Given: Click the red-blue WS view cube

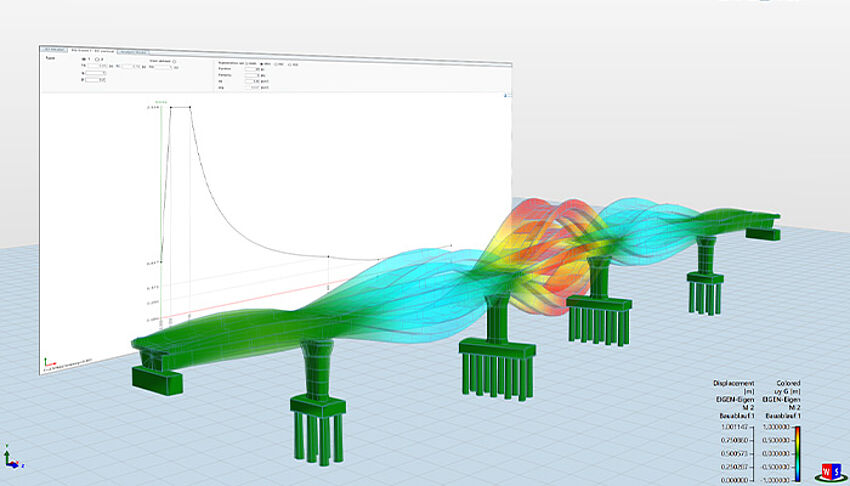Looking at the screenshot, I should [829, 469].
